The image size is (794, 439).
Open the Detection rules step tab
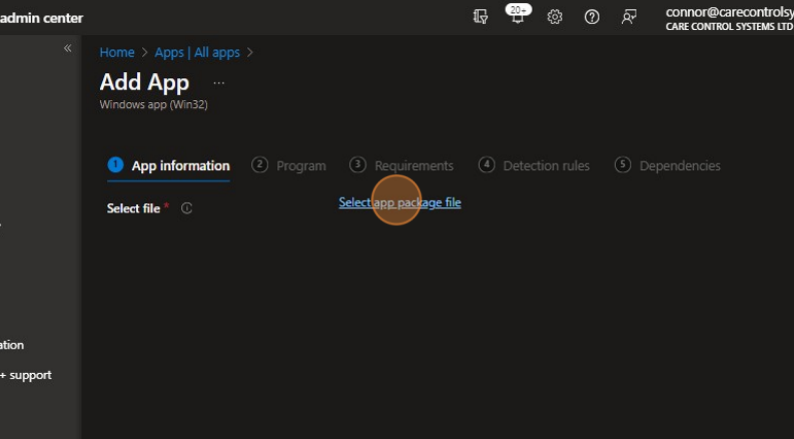[535, 166]
